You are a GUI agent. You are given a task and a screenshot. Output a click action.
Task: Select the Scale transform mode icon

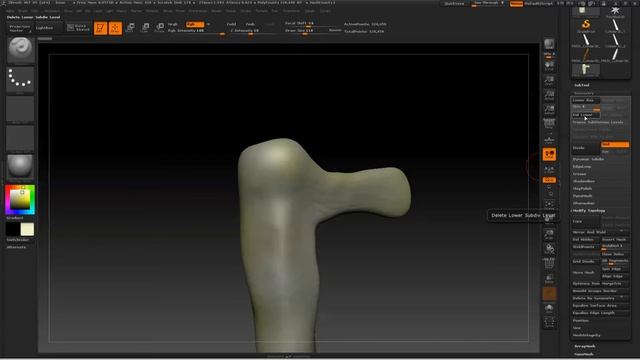(145, 28)
